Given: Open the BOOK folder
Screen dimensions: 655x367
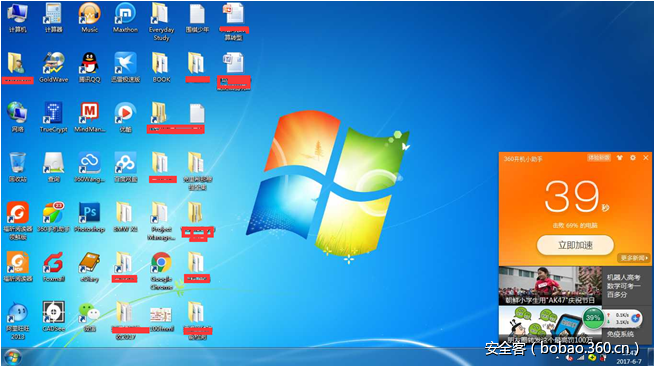Looking at the screenshot, I should [x=161, y=67].
